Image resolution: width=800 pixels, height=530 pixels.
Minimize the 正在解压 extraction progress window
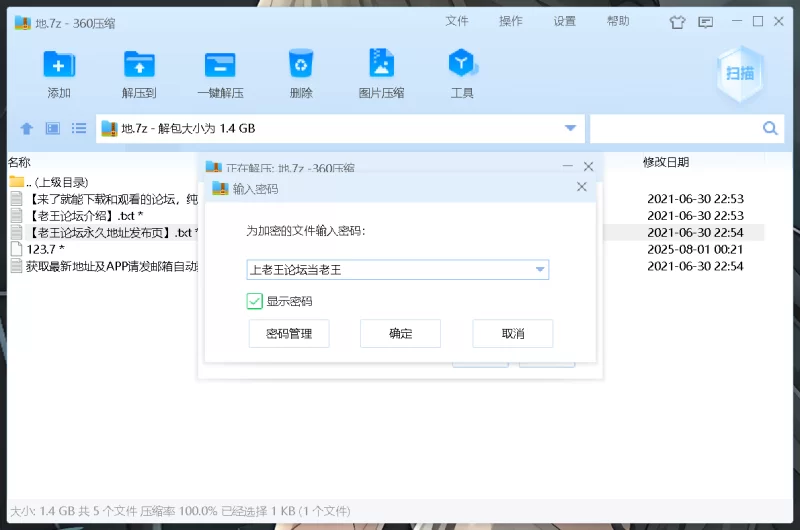click(x=567, y=166)
